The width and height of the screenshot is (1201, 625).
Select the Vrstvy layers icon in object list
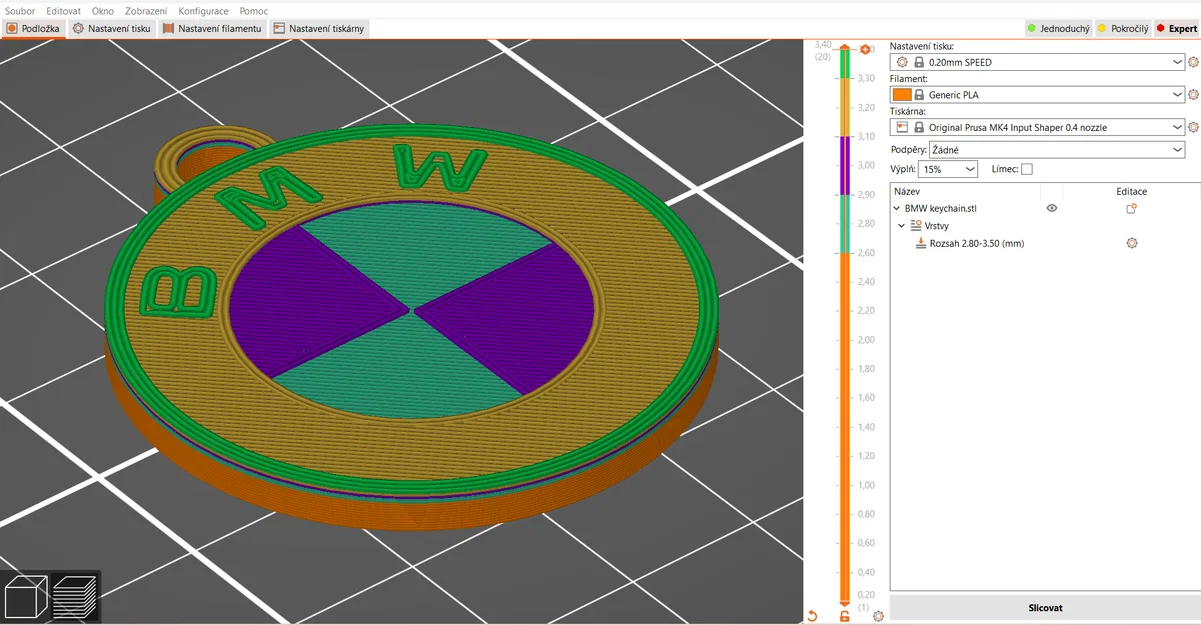pyautogui.click(x=916, y=226)
